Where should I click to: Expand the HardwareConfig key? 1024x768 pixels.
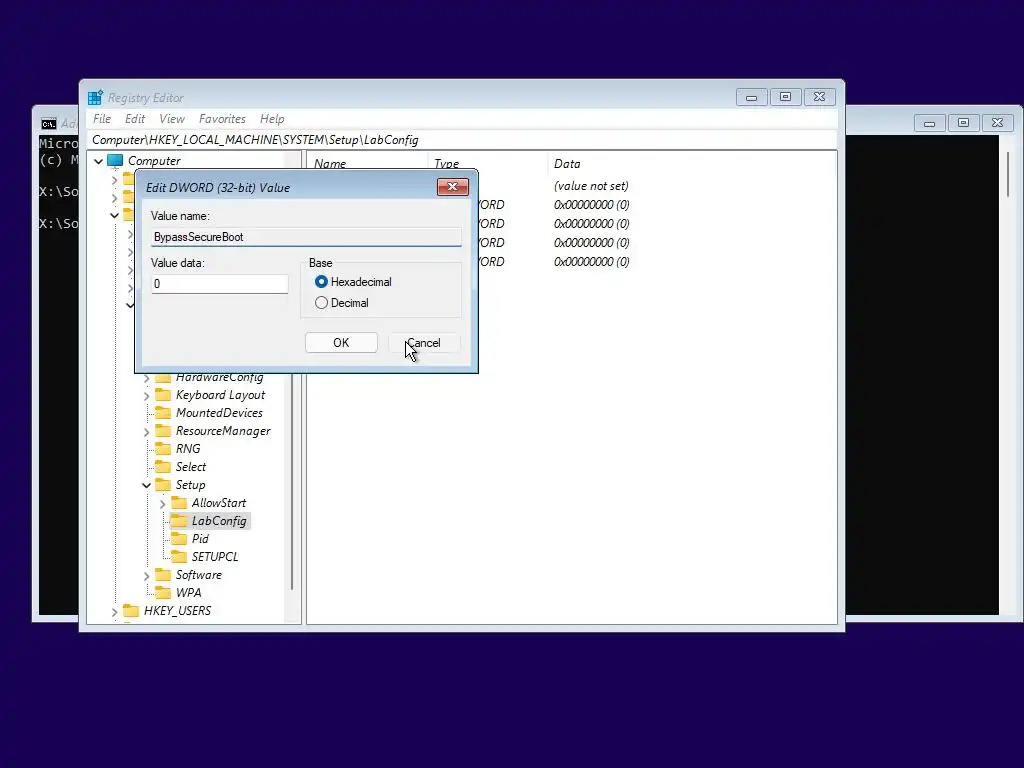(x=146, y=377)
